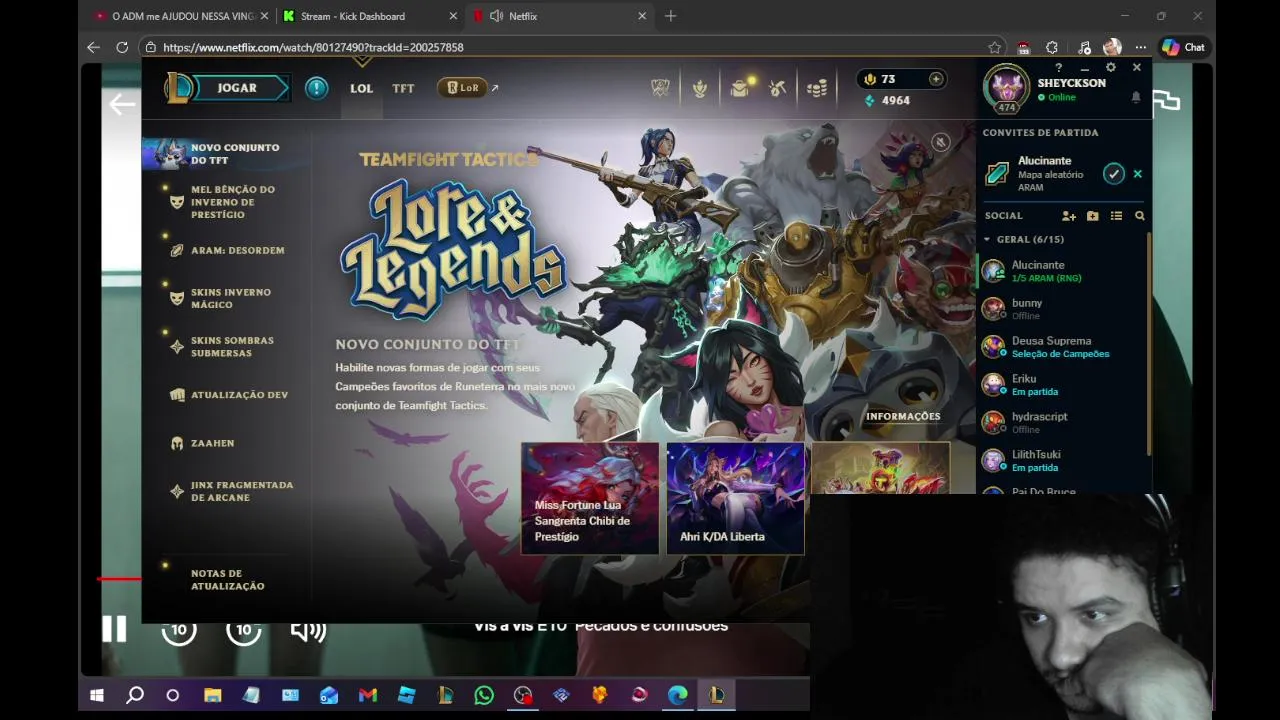Collapse the GERAL (6/15) friends group
The image size is (1280, 720).
[x=987, y=240]
